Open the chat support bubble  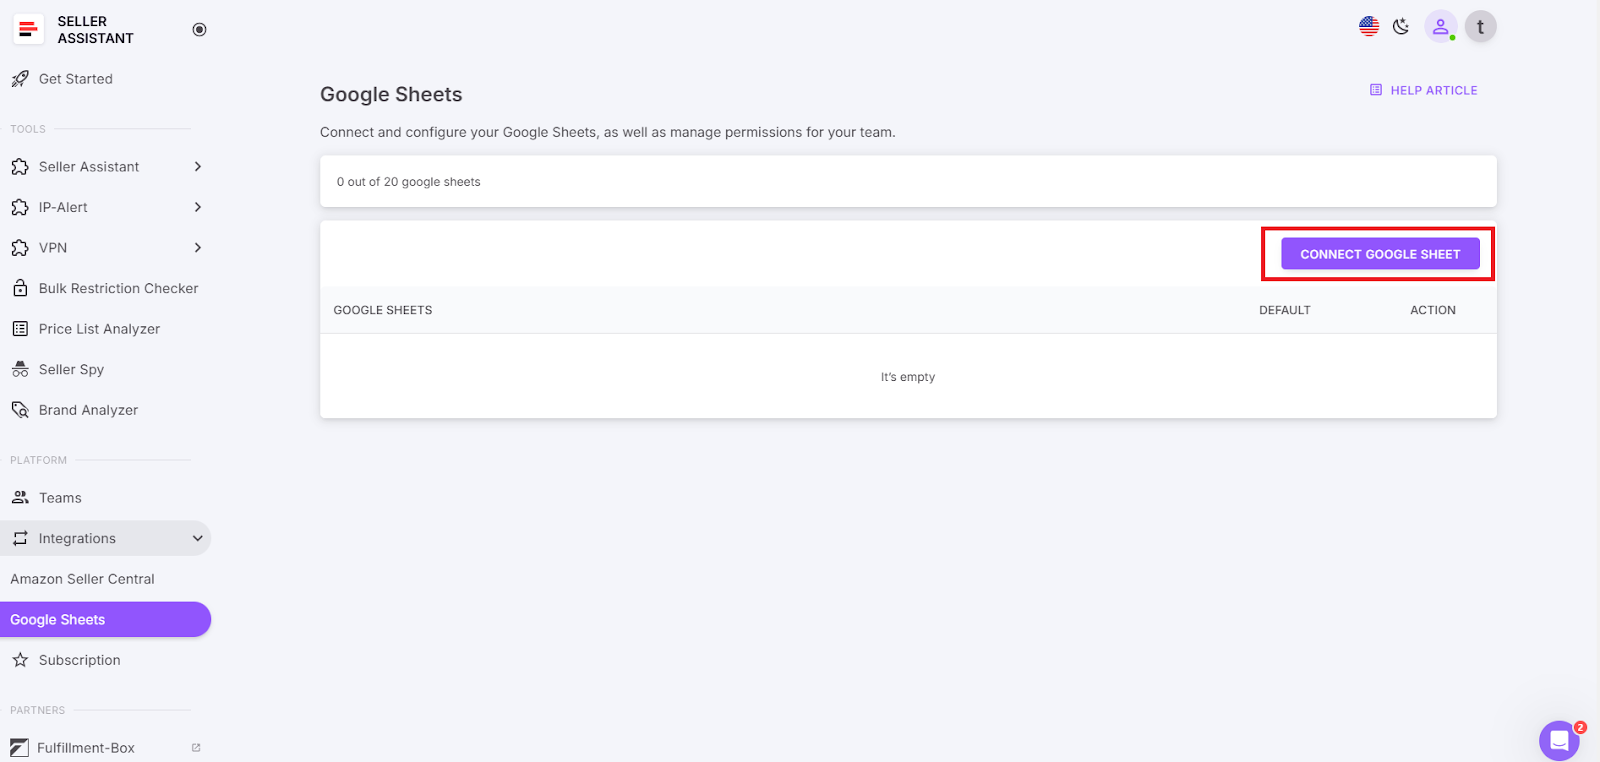coord(1558,741)
